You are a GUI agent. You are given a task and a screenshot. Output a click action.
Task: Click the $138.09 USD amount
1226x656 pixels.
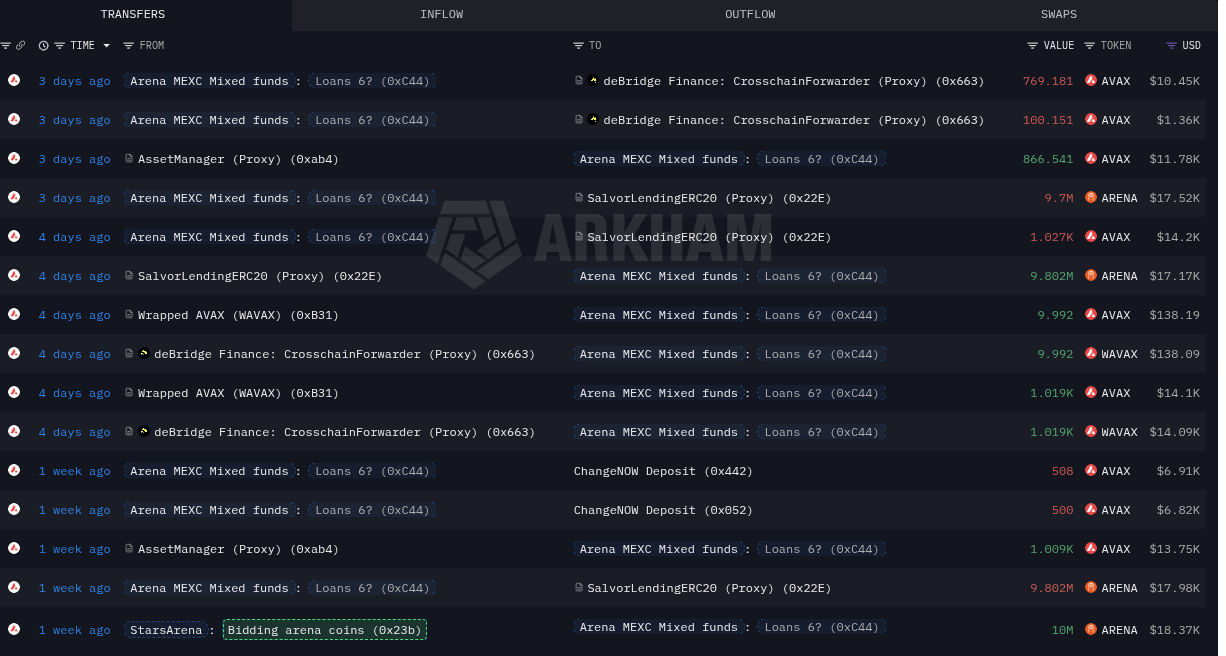point(1174,354)
